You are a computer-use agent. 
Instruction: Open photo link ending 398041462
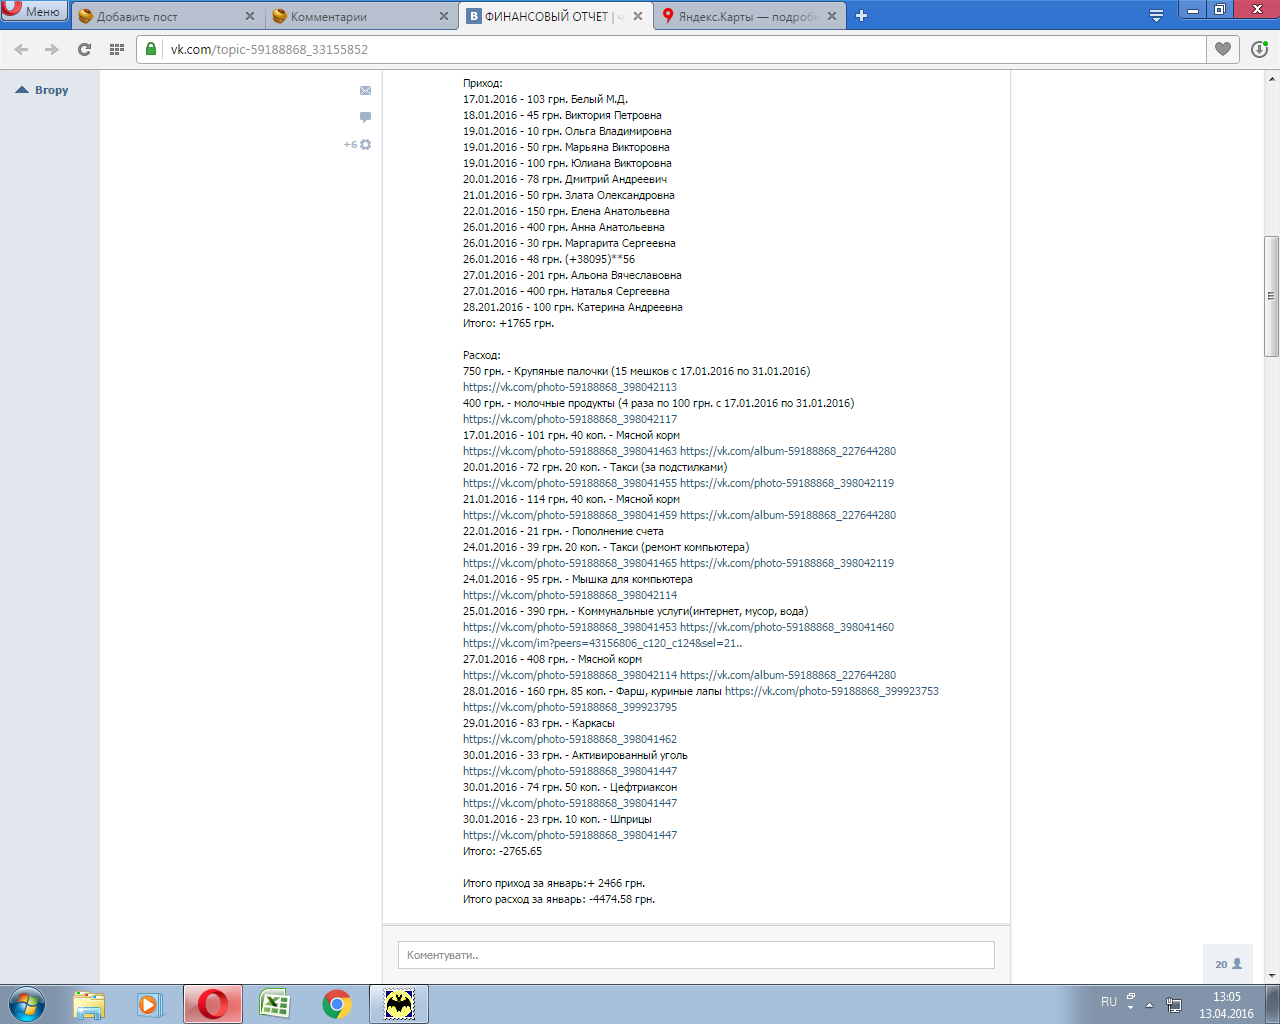point(570,739)
